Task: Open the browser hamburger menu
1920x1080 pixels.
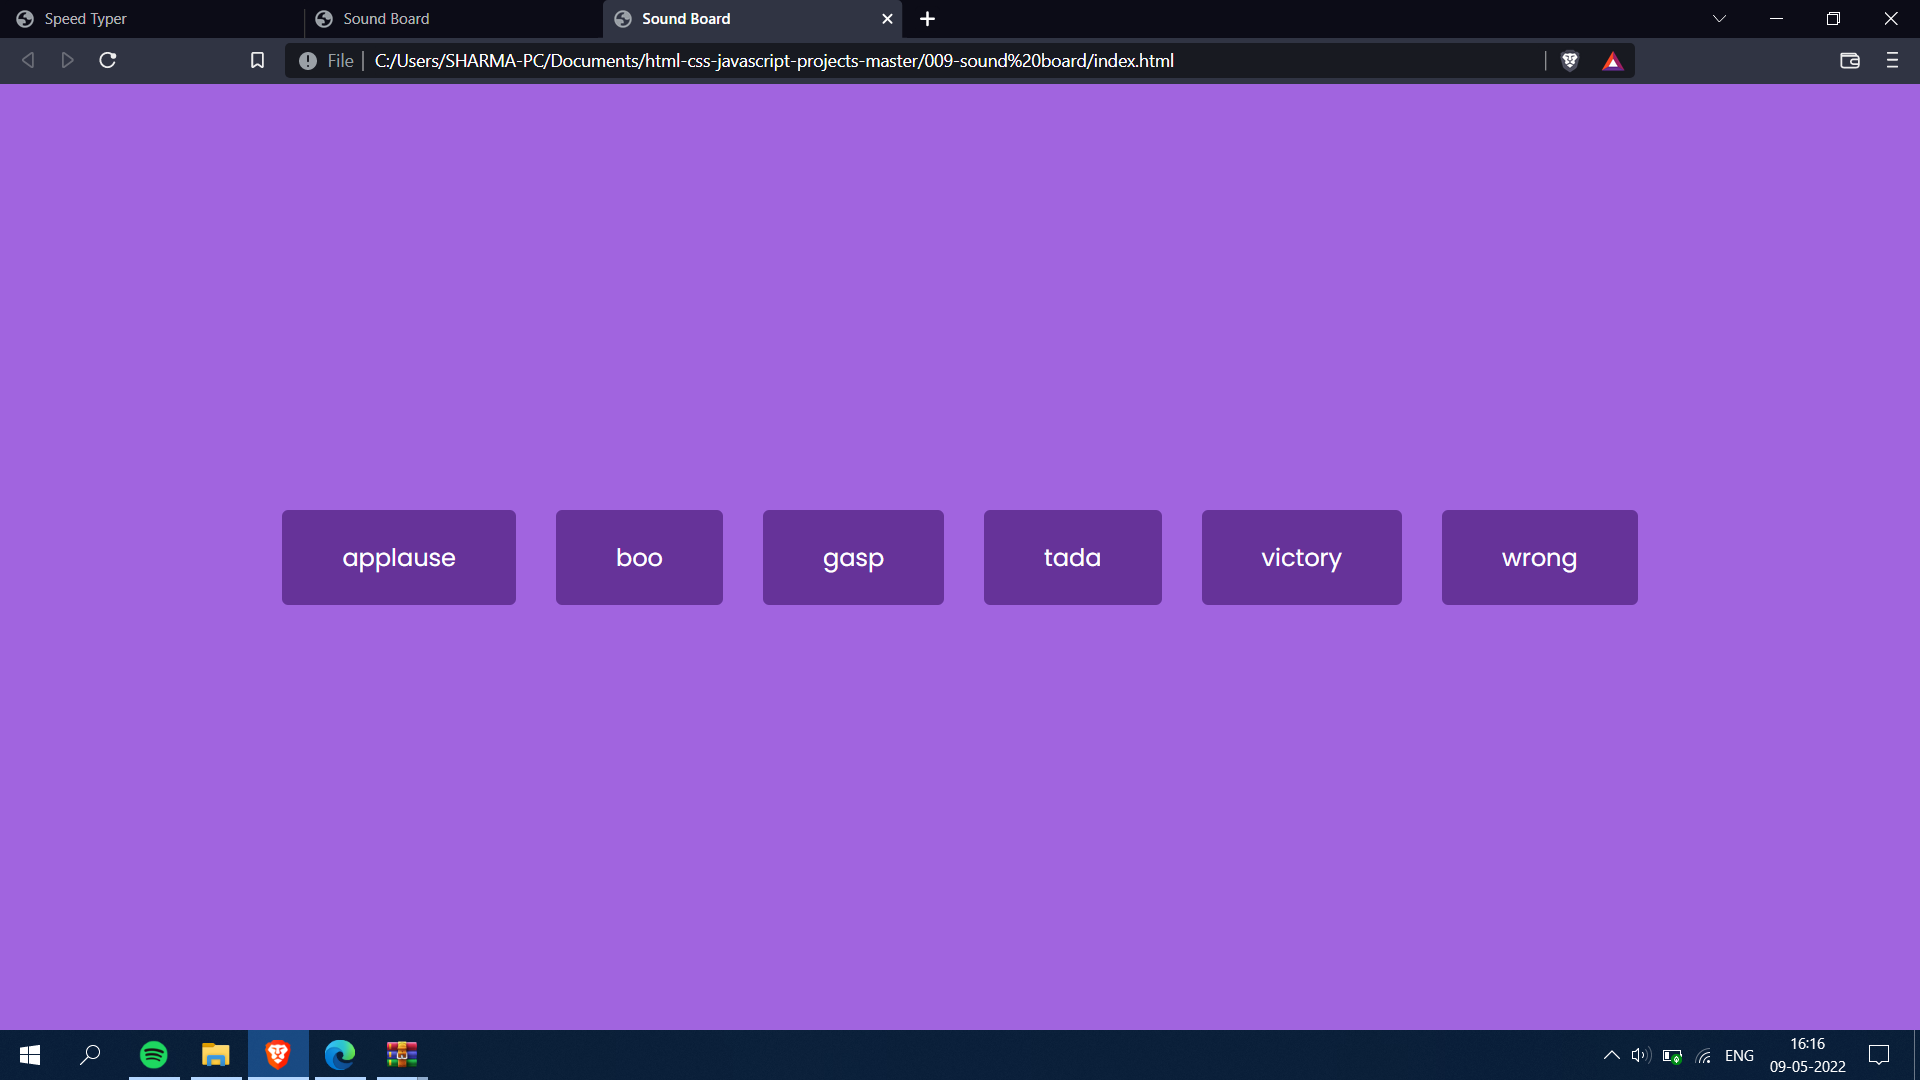Action: click(x=1892, y=61)
